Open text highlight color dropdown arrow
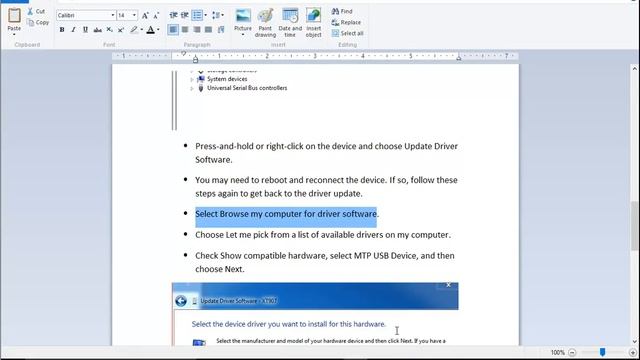 tap(142, 30)
